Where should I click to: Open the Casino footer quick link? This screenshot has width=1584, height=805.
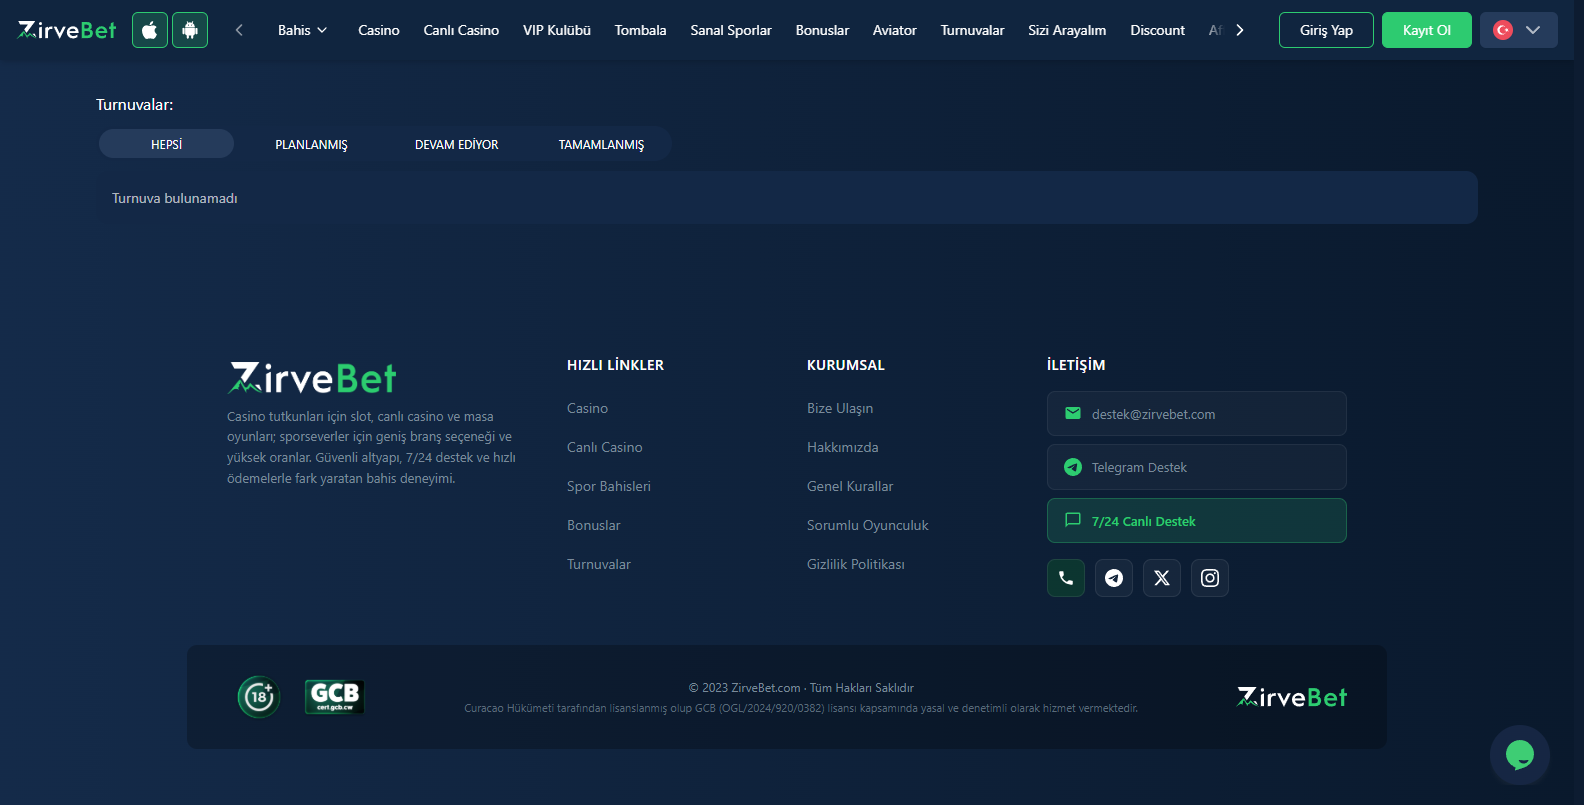click(587, 408)
